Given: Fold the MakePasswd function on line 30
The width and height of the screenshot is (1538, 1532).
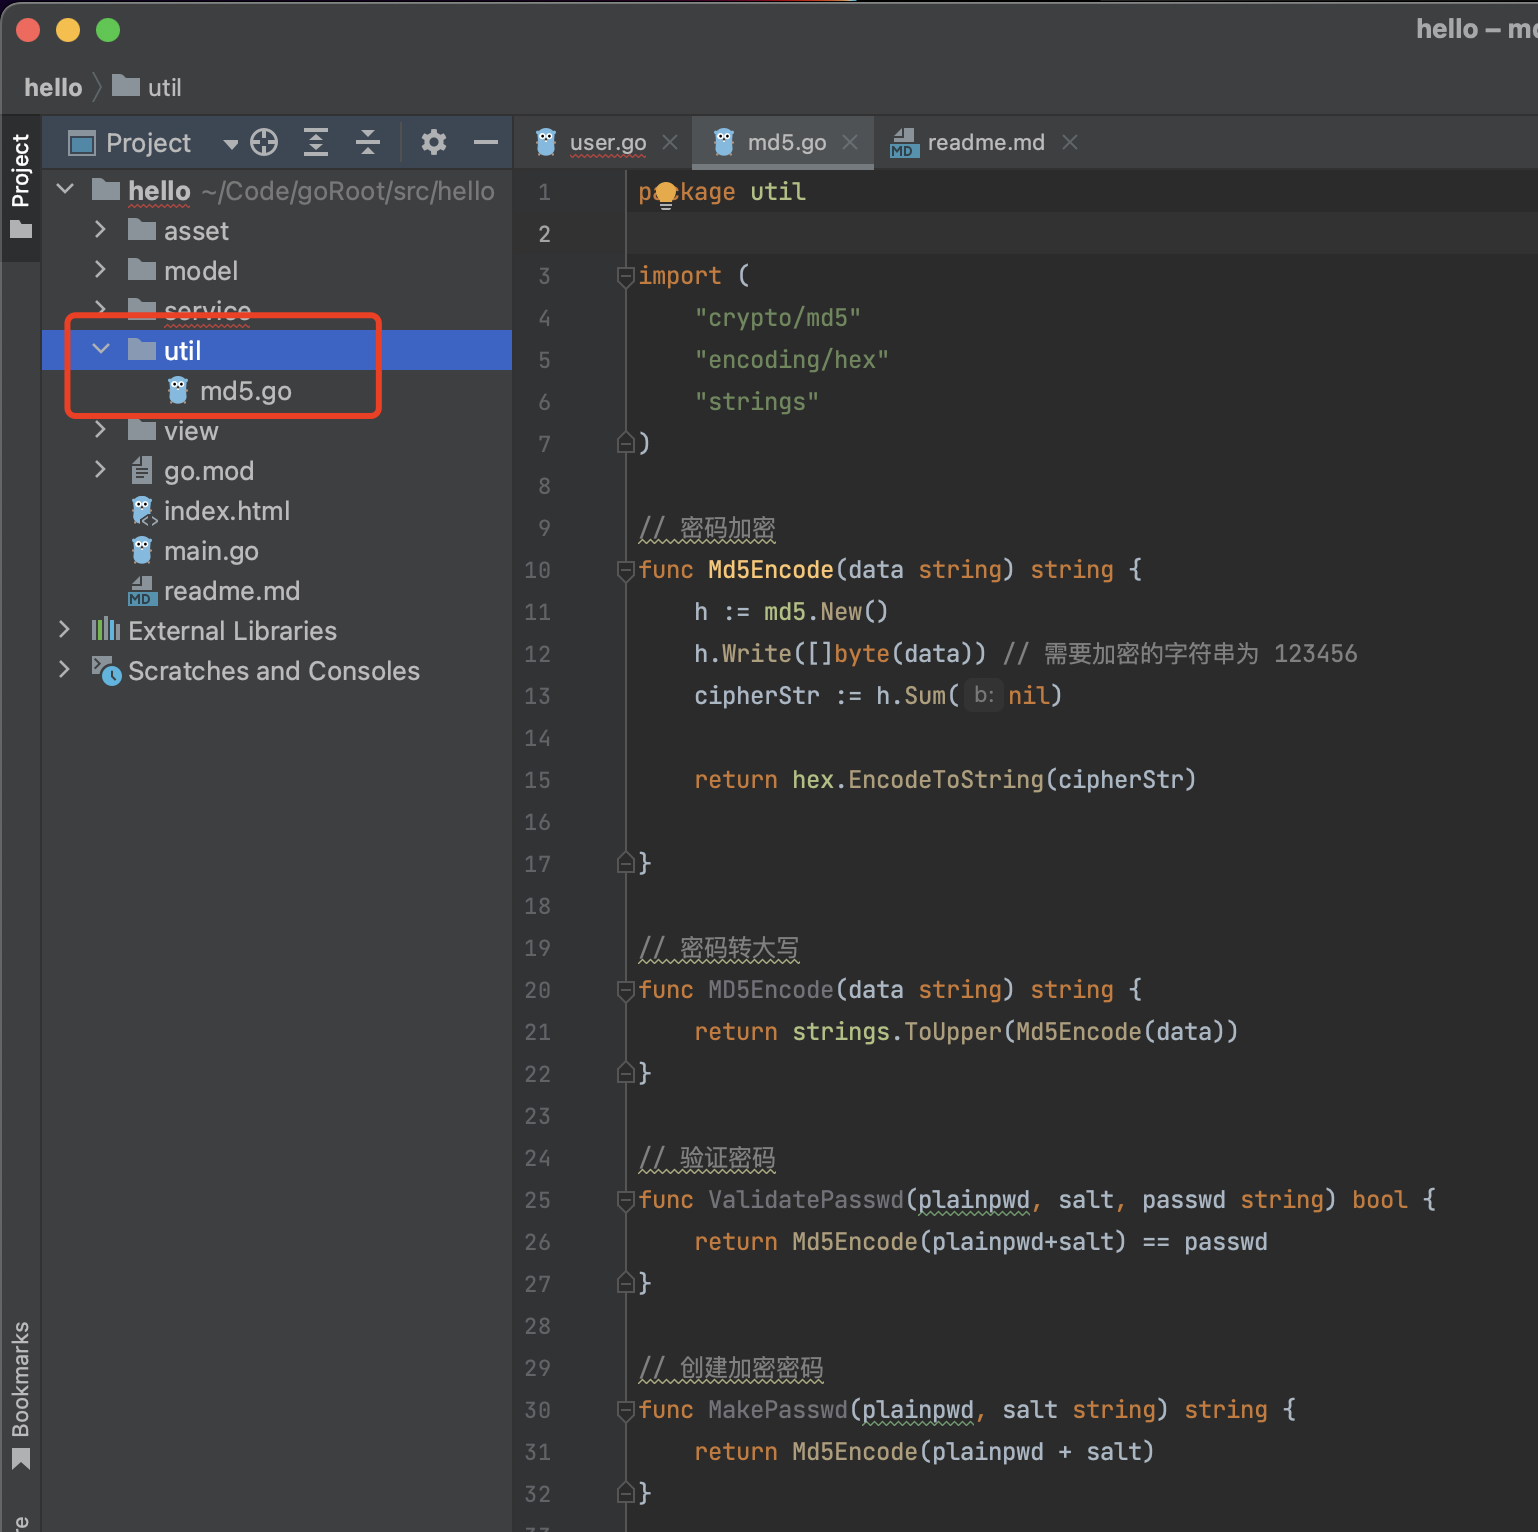Looking at the screenshot, I should tap(625, 1410).
